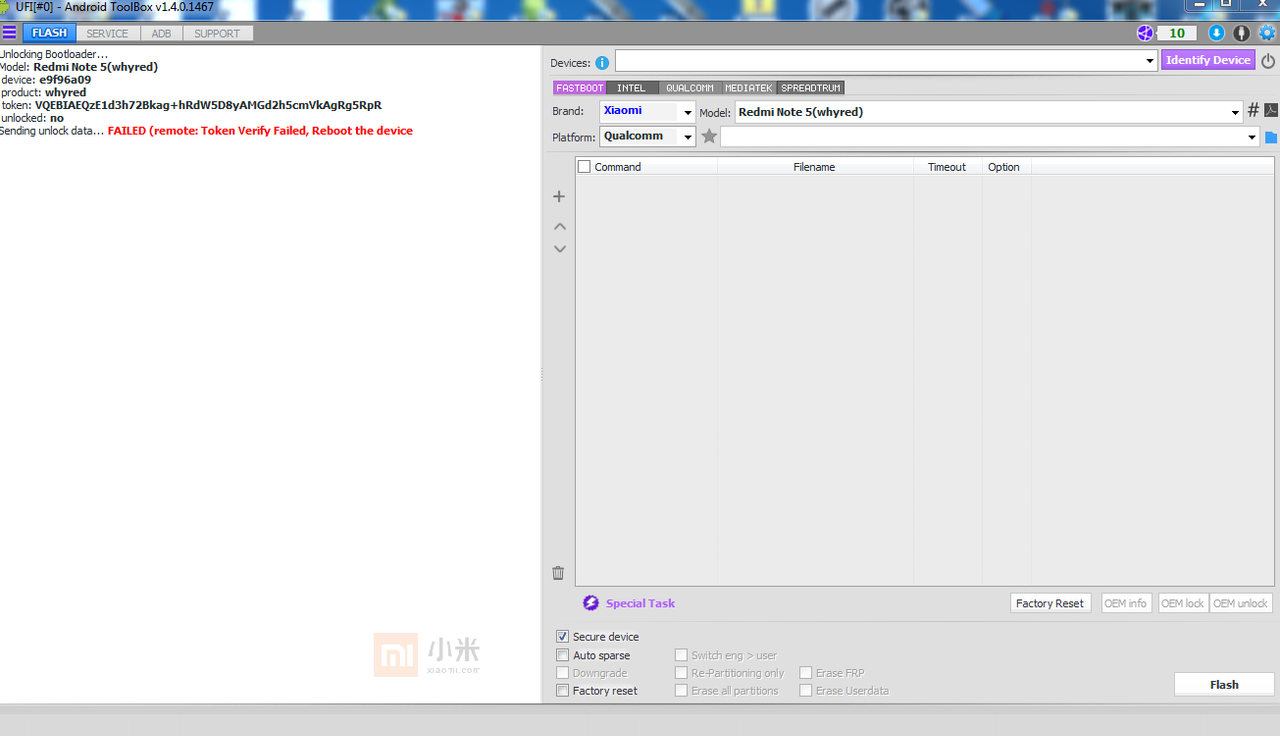
Task: Open the PDF manual icon
Action: [1271, 110]
